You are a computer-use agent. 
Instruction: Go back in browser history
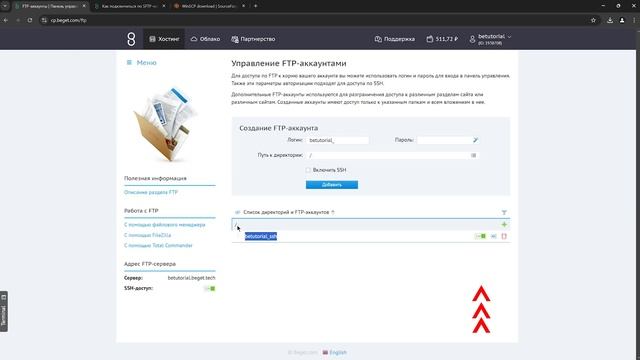6,20
